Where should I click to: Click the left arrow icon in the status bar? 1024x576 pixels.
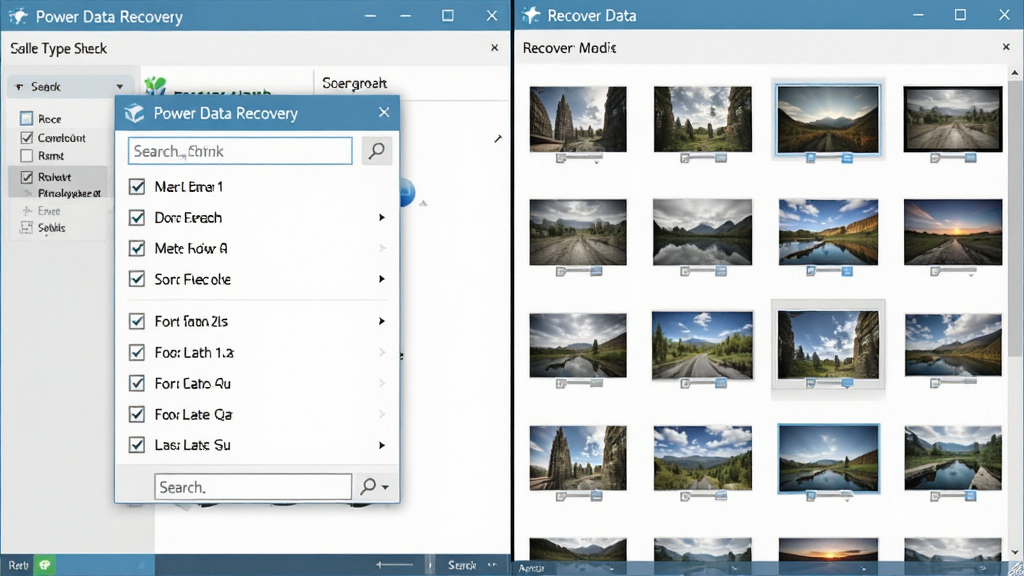[394, 565]
